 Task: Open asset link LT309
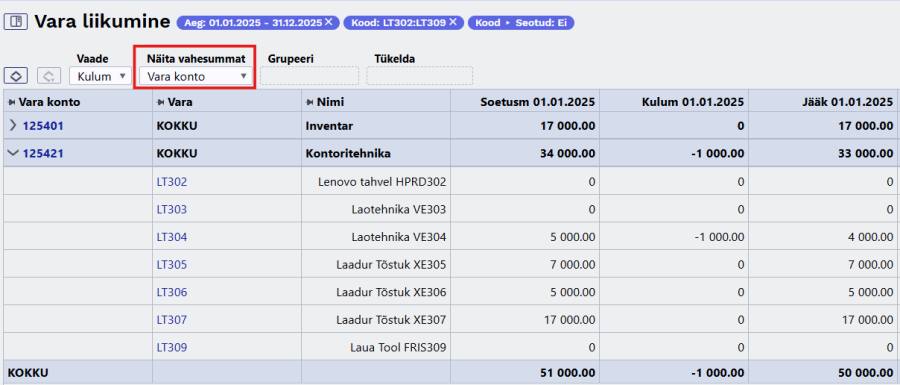[172, 347]
